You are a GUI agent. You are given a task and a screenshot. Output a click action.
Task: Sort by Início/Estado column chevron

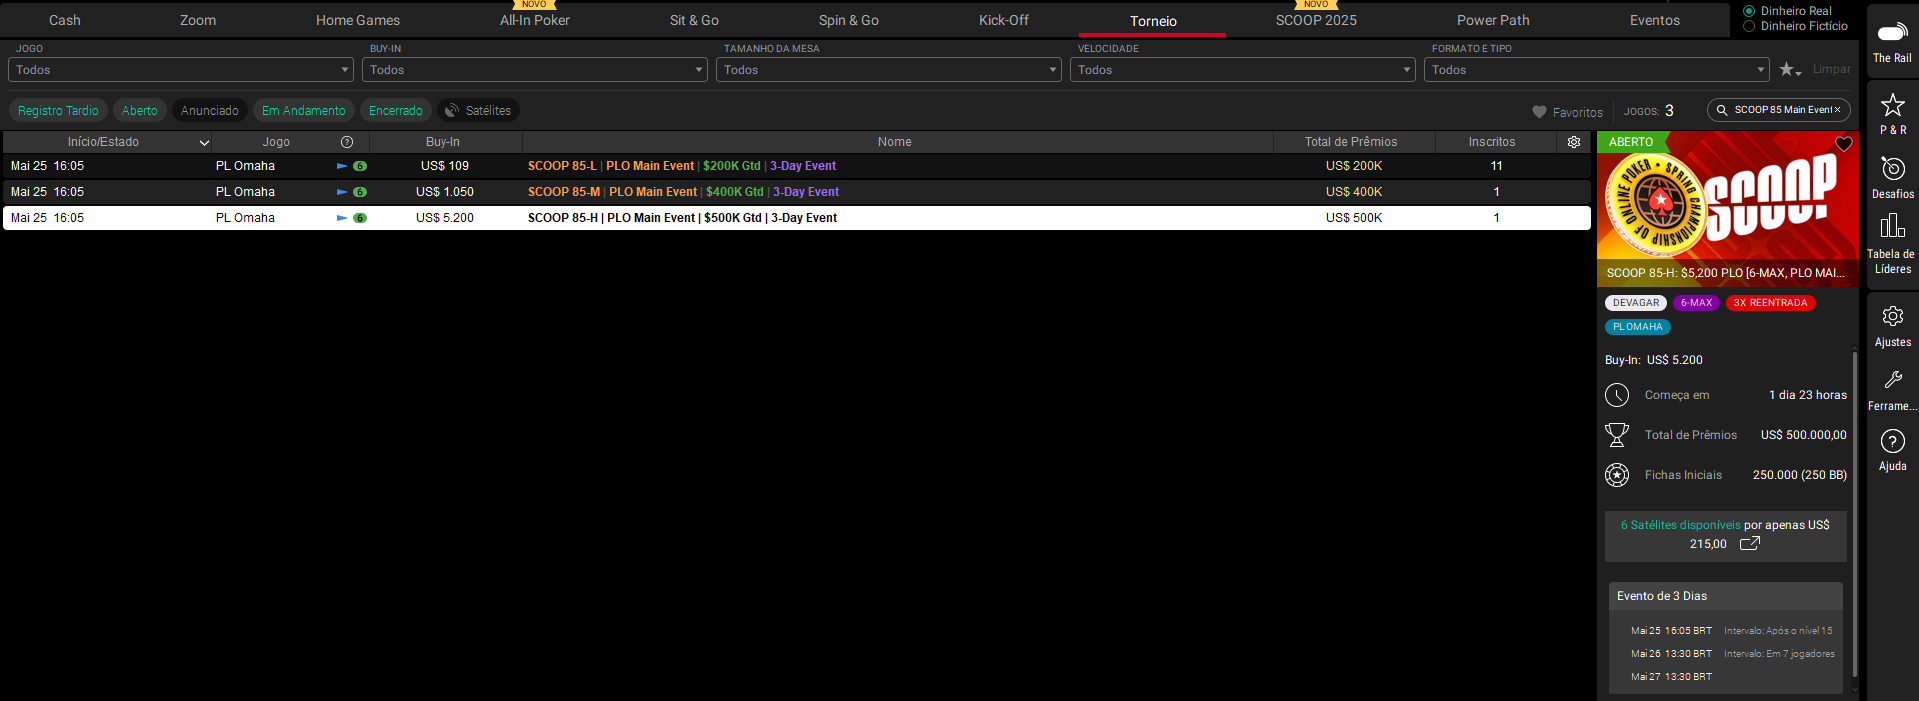[x=204, y=143]
